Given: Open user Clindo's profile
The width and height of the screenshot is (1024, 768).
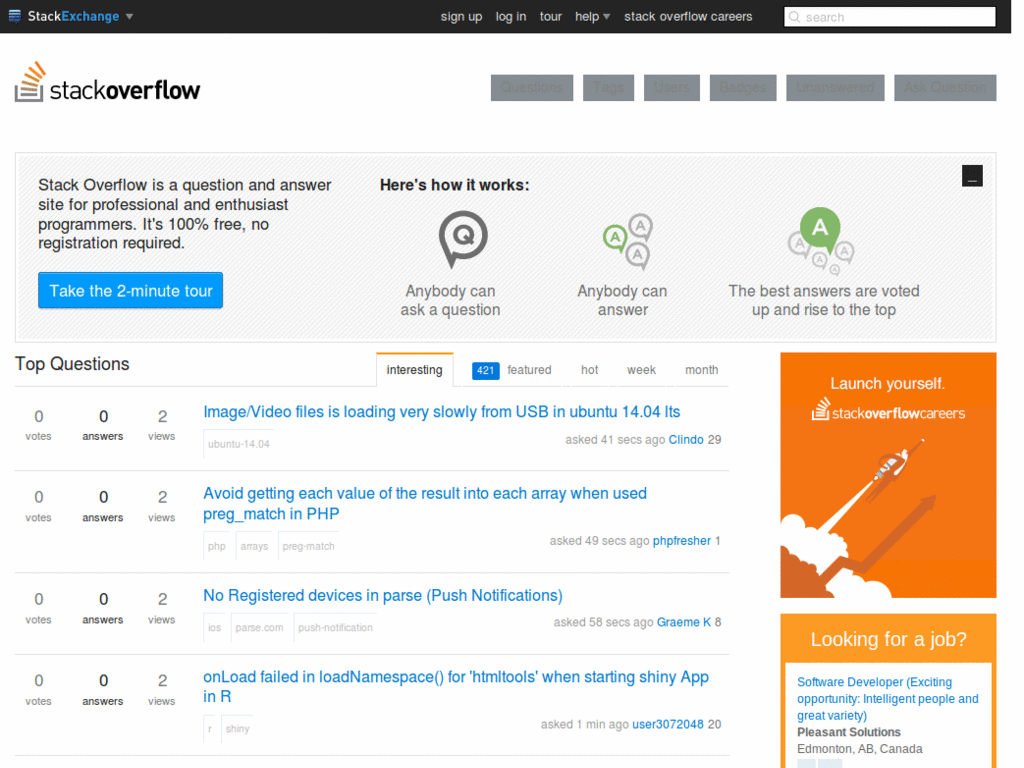Looking at the screenshot, I should click(x=686, y=440).
